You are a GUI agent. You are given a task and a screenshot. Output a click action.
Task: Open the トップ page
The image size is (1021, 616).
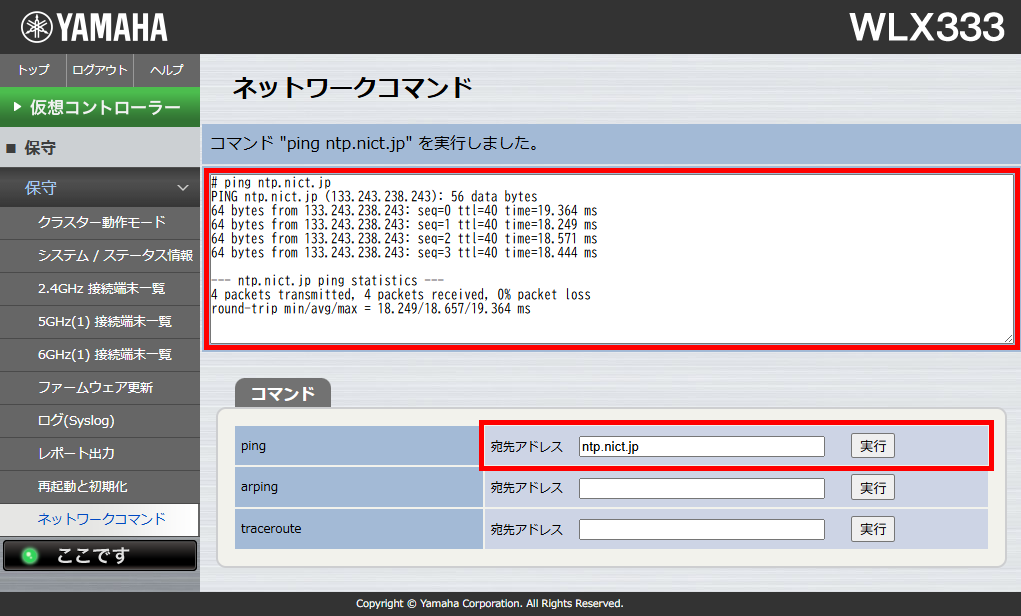tap(33, 70)
